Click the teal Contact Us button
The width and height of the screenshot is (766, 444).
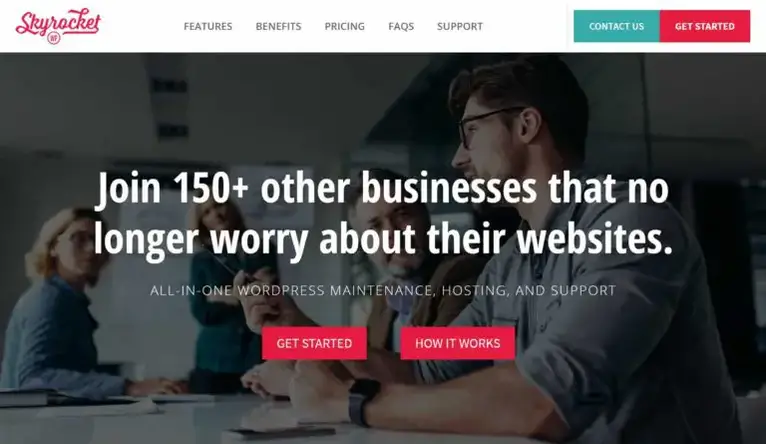617,26
